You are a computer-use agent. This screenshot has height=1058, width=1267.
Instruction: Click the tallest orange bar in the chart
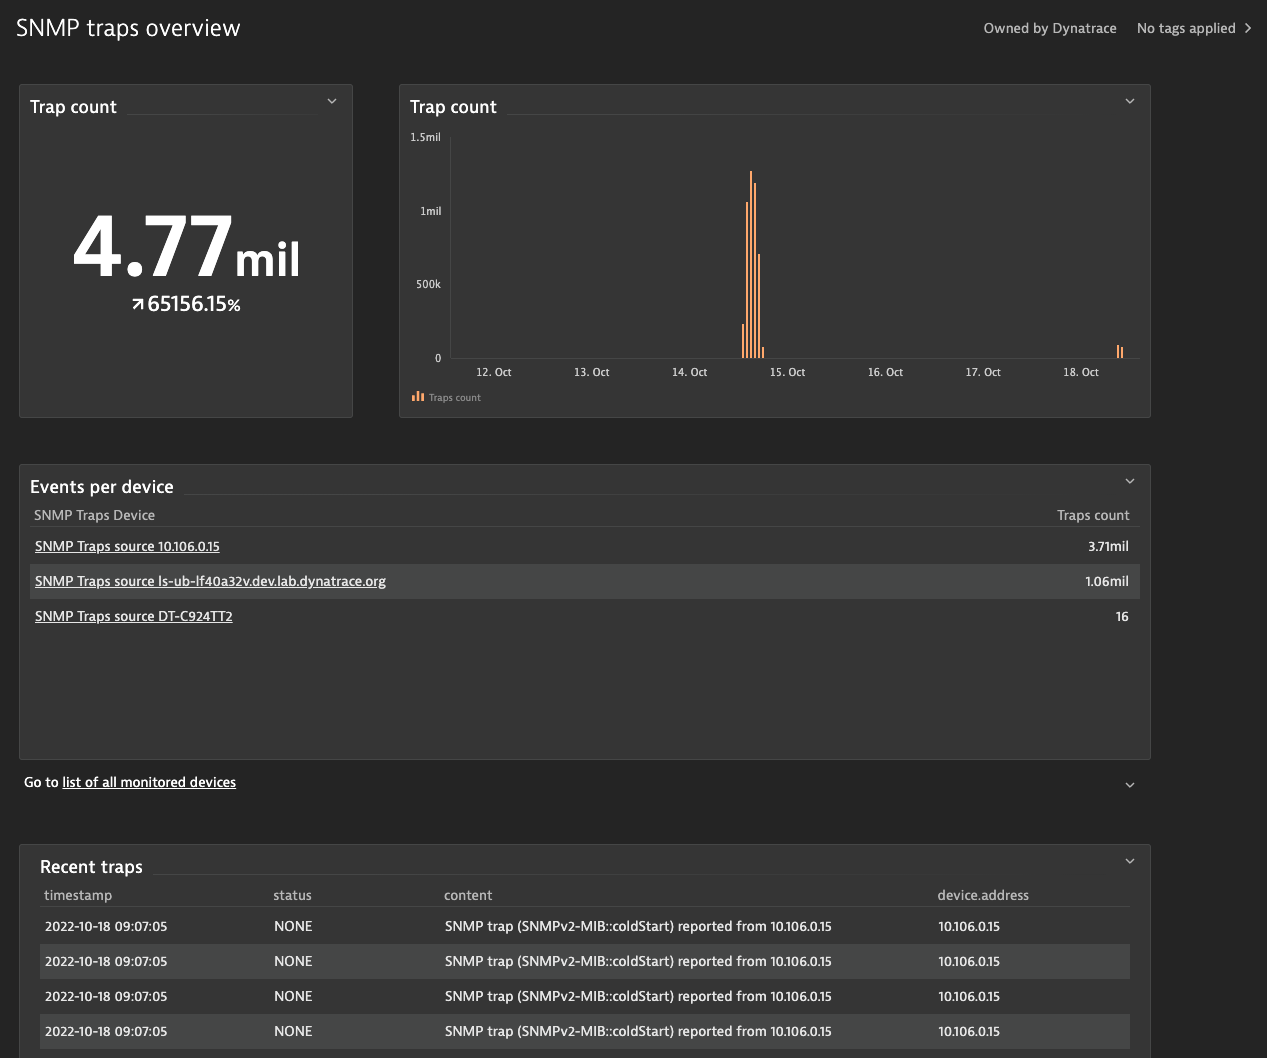pyautogui.click(x=751, y=264)
